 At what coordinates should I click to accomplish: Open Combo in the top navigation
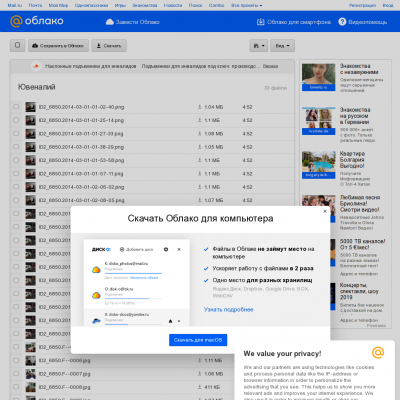[216, 5]
